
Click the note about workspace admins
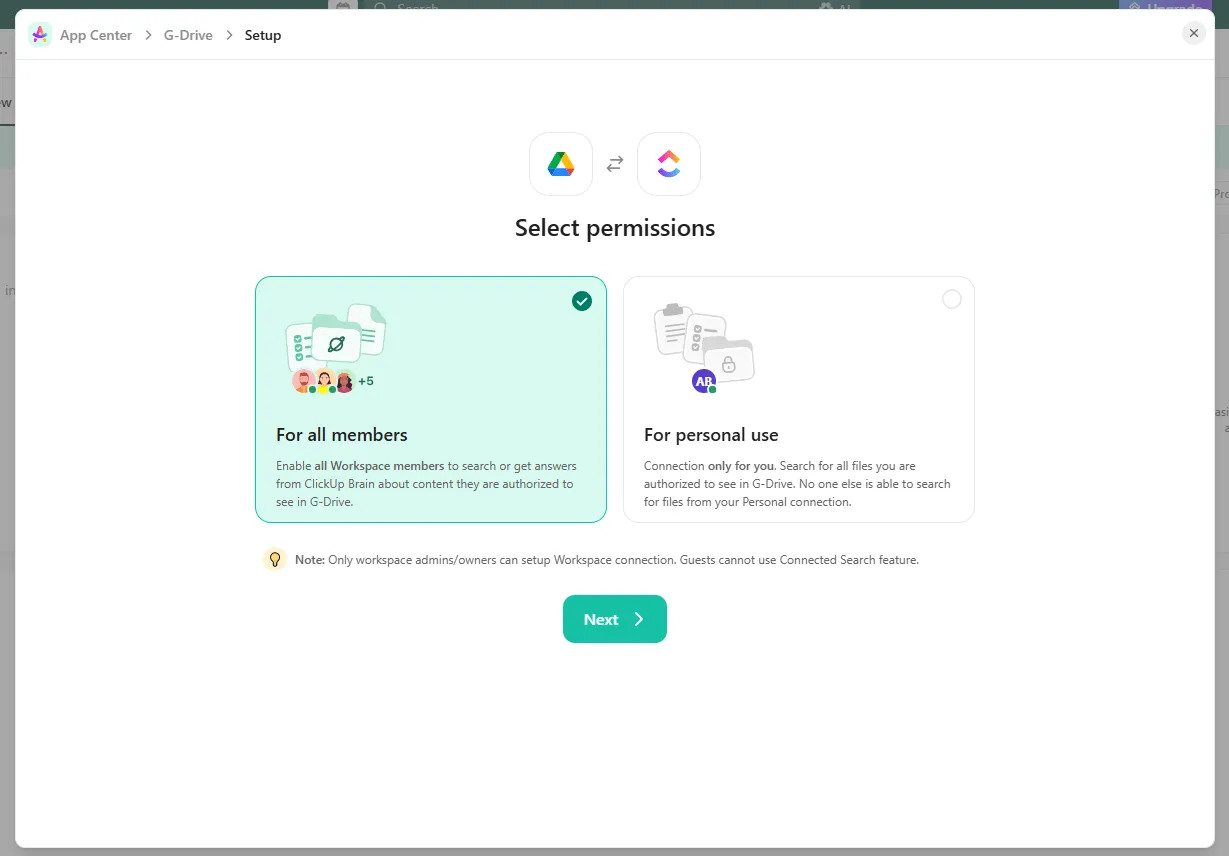(607, 560)
